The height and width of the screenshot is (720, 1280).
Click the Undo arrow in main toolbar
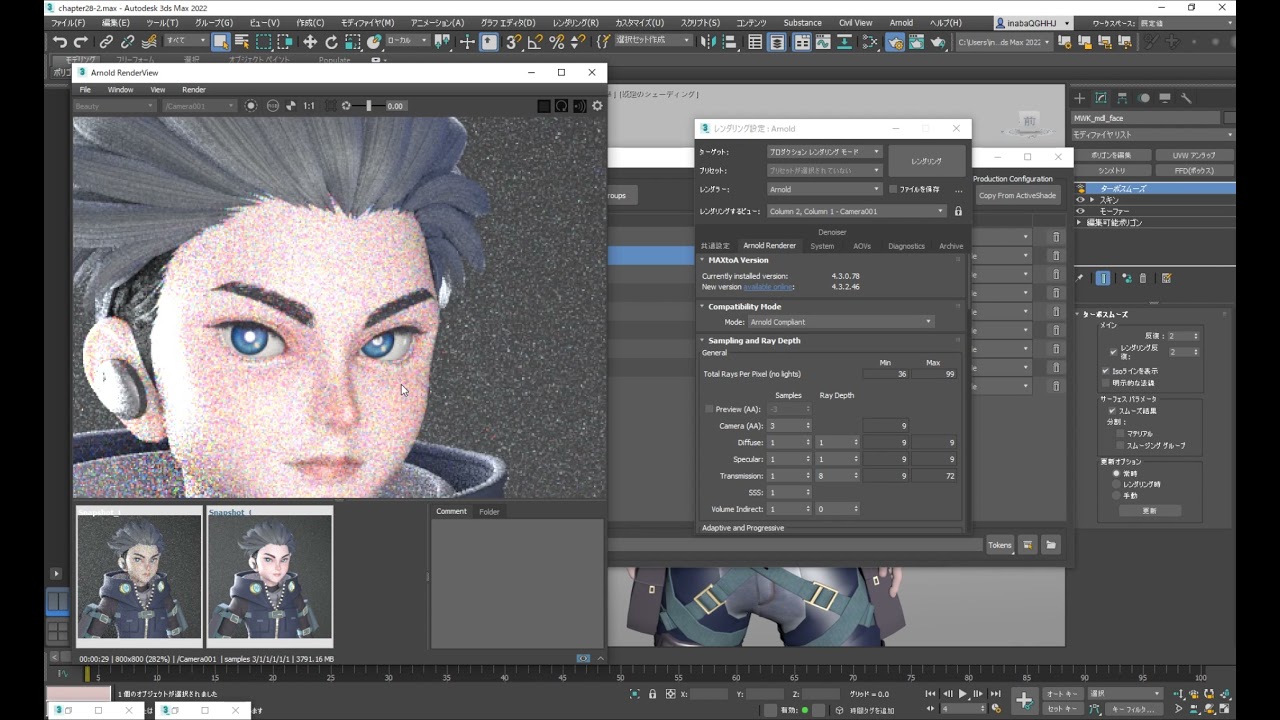(x=60, y=42)
